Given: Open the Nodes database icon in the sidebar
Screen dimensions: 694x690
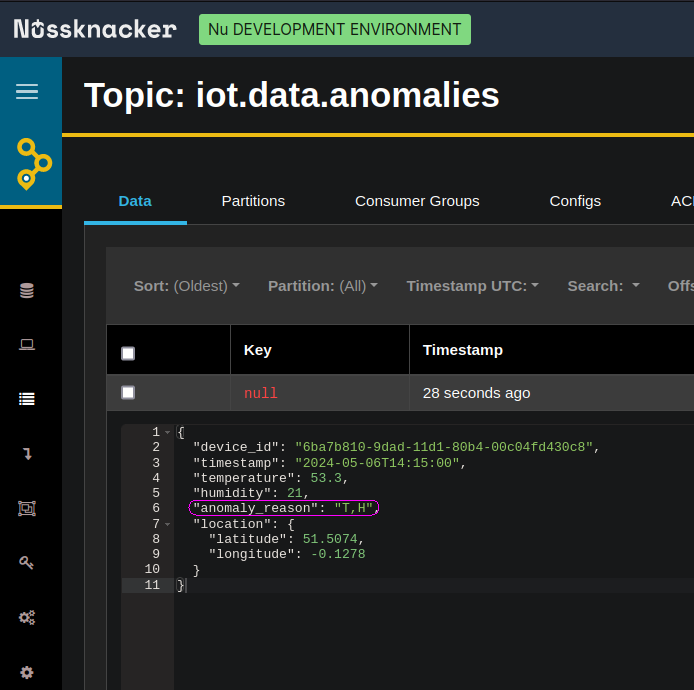Looking at the screenshot, I should 27,290.
